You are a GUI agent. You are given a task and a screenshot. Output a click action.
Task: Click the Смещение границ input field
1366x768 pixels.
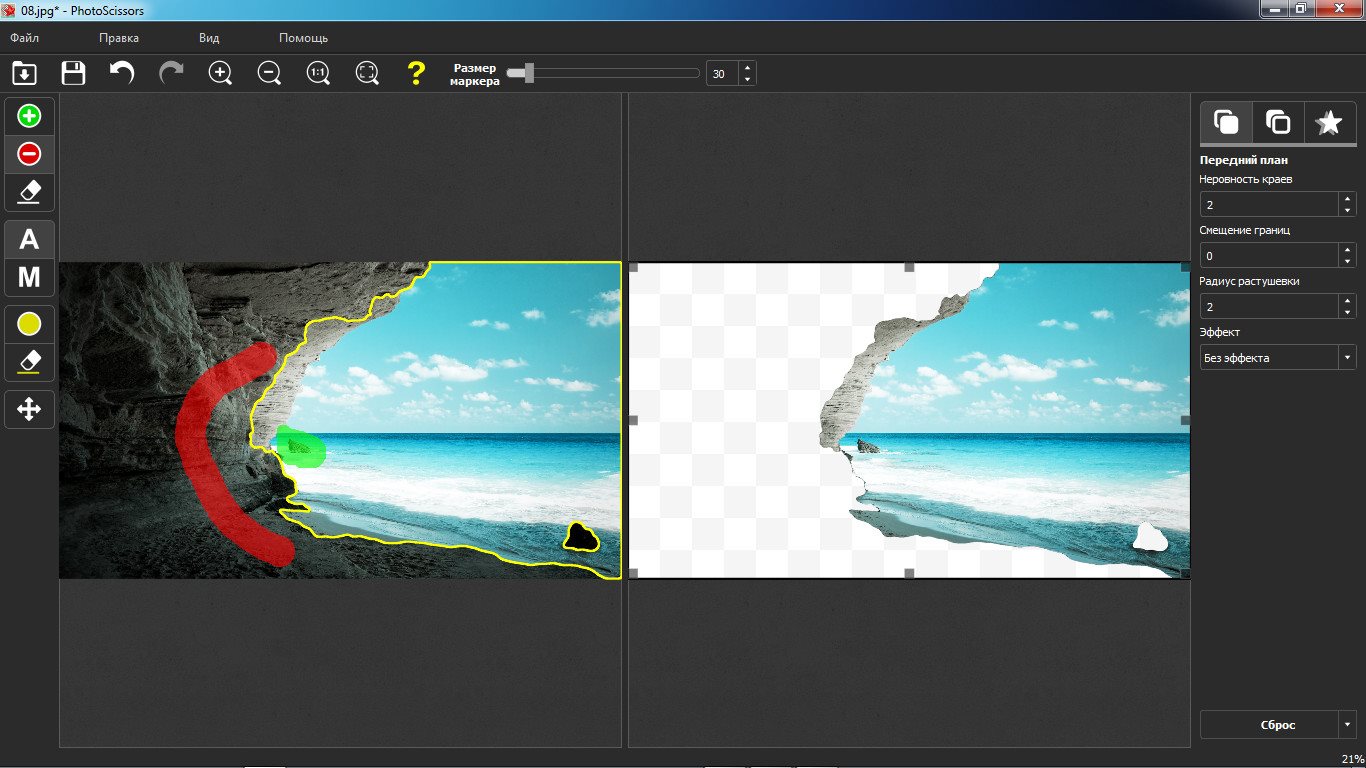1269,255
